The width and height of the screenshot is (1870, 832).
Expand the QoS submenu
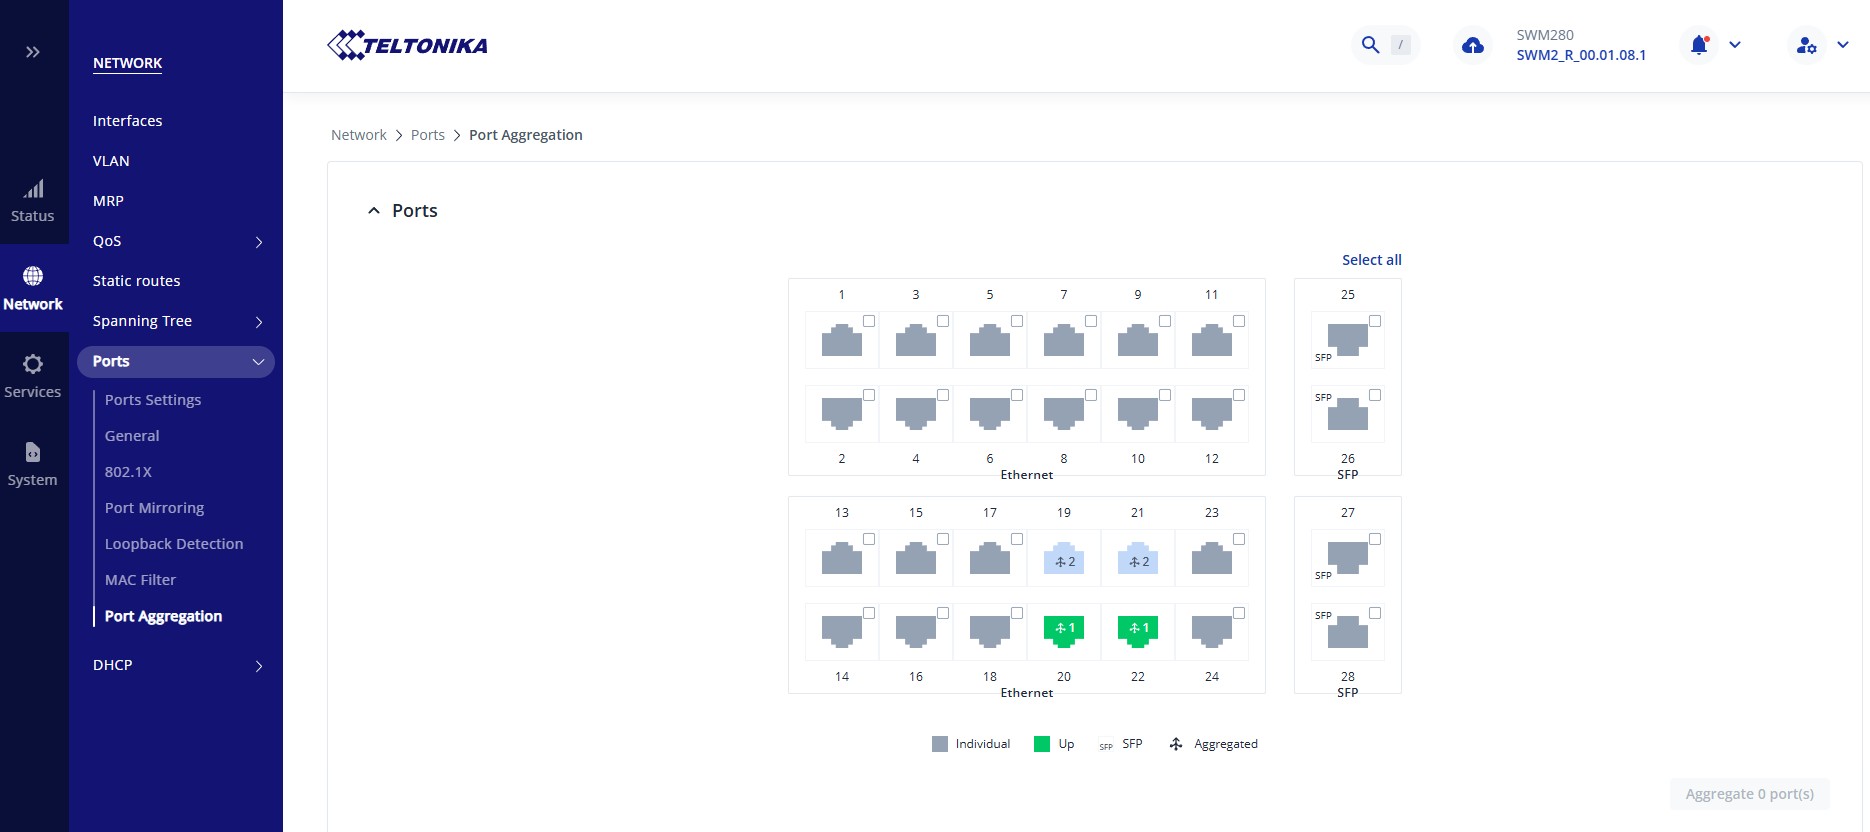tap(259, 242)
